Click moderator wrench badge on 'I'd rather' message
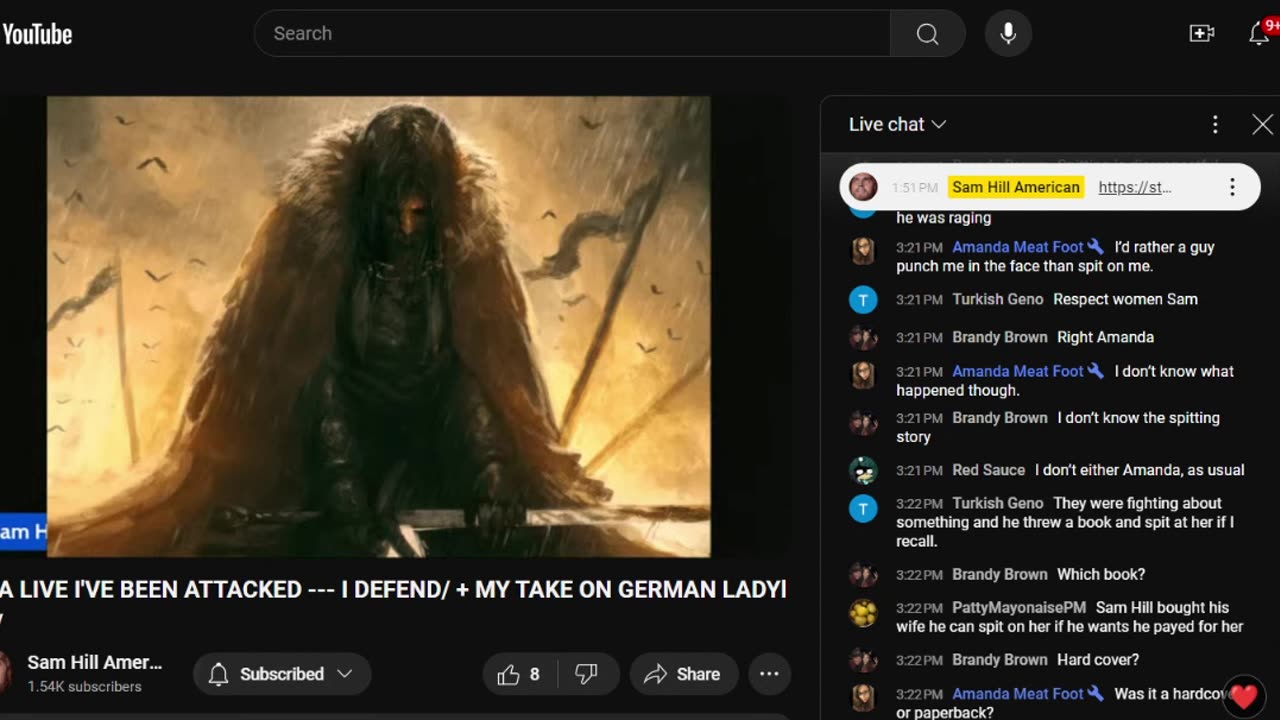 coord(1096,247)
